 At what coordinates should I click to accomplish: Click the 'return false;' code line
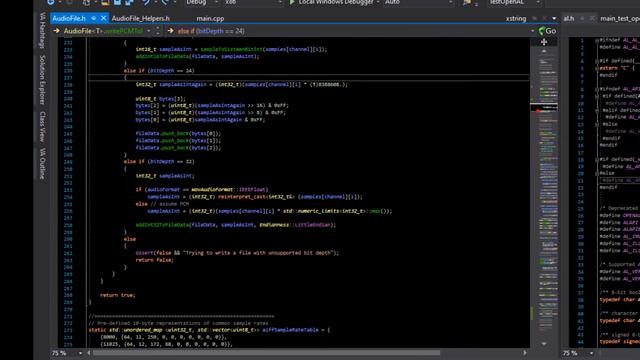point(154,260)
